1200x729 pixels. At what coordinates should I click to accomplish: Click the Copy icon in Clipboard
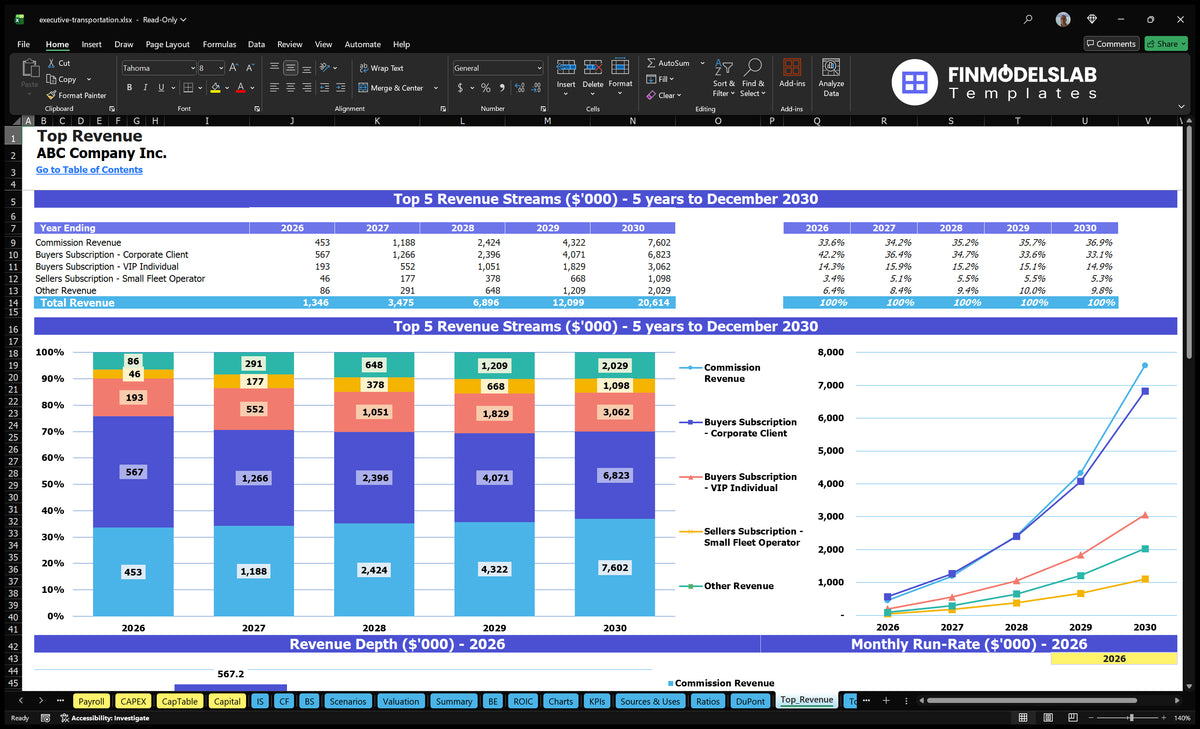51,79
